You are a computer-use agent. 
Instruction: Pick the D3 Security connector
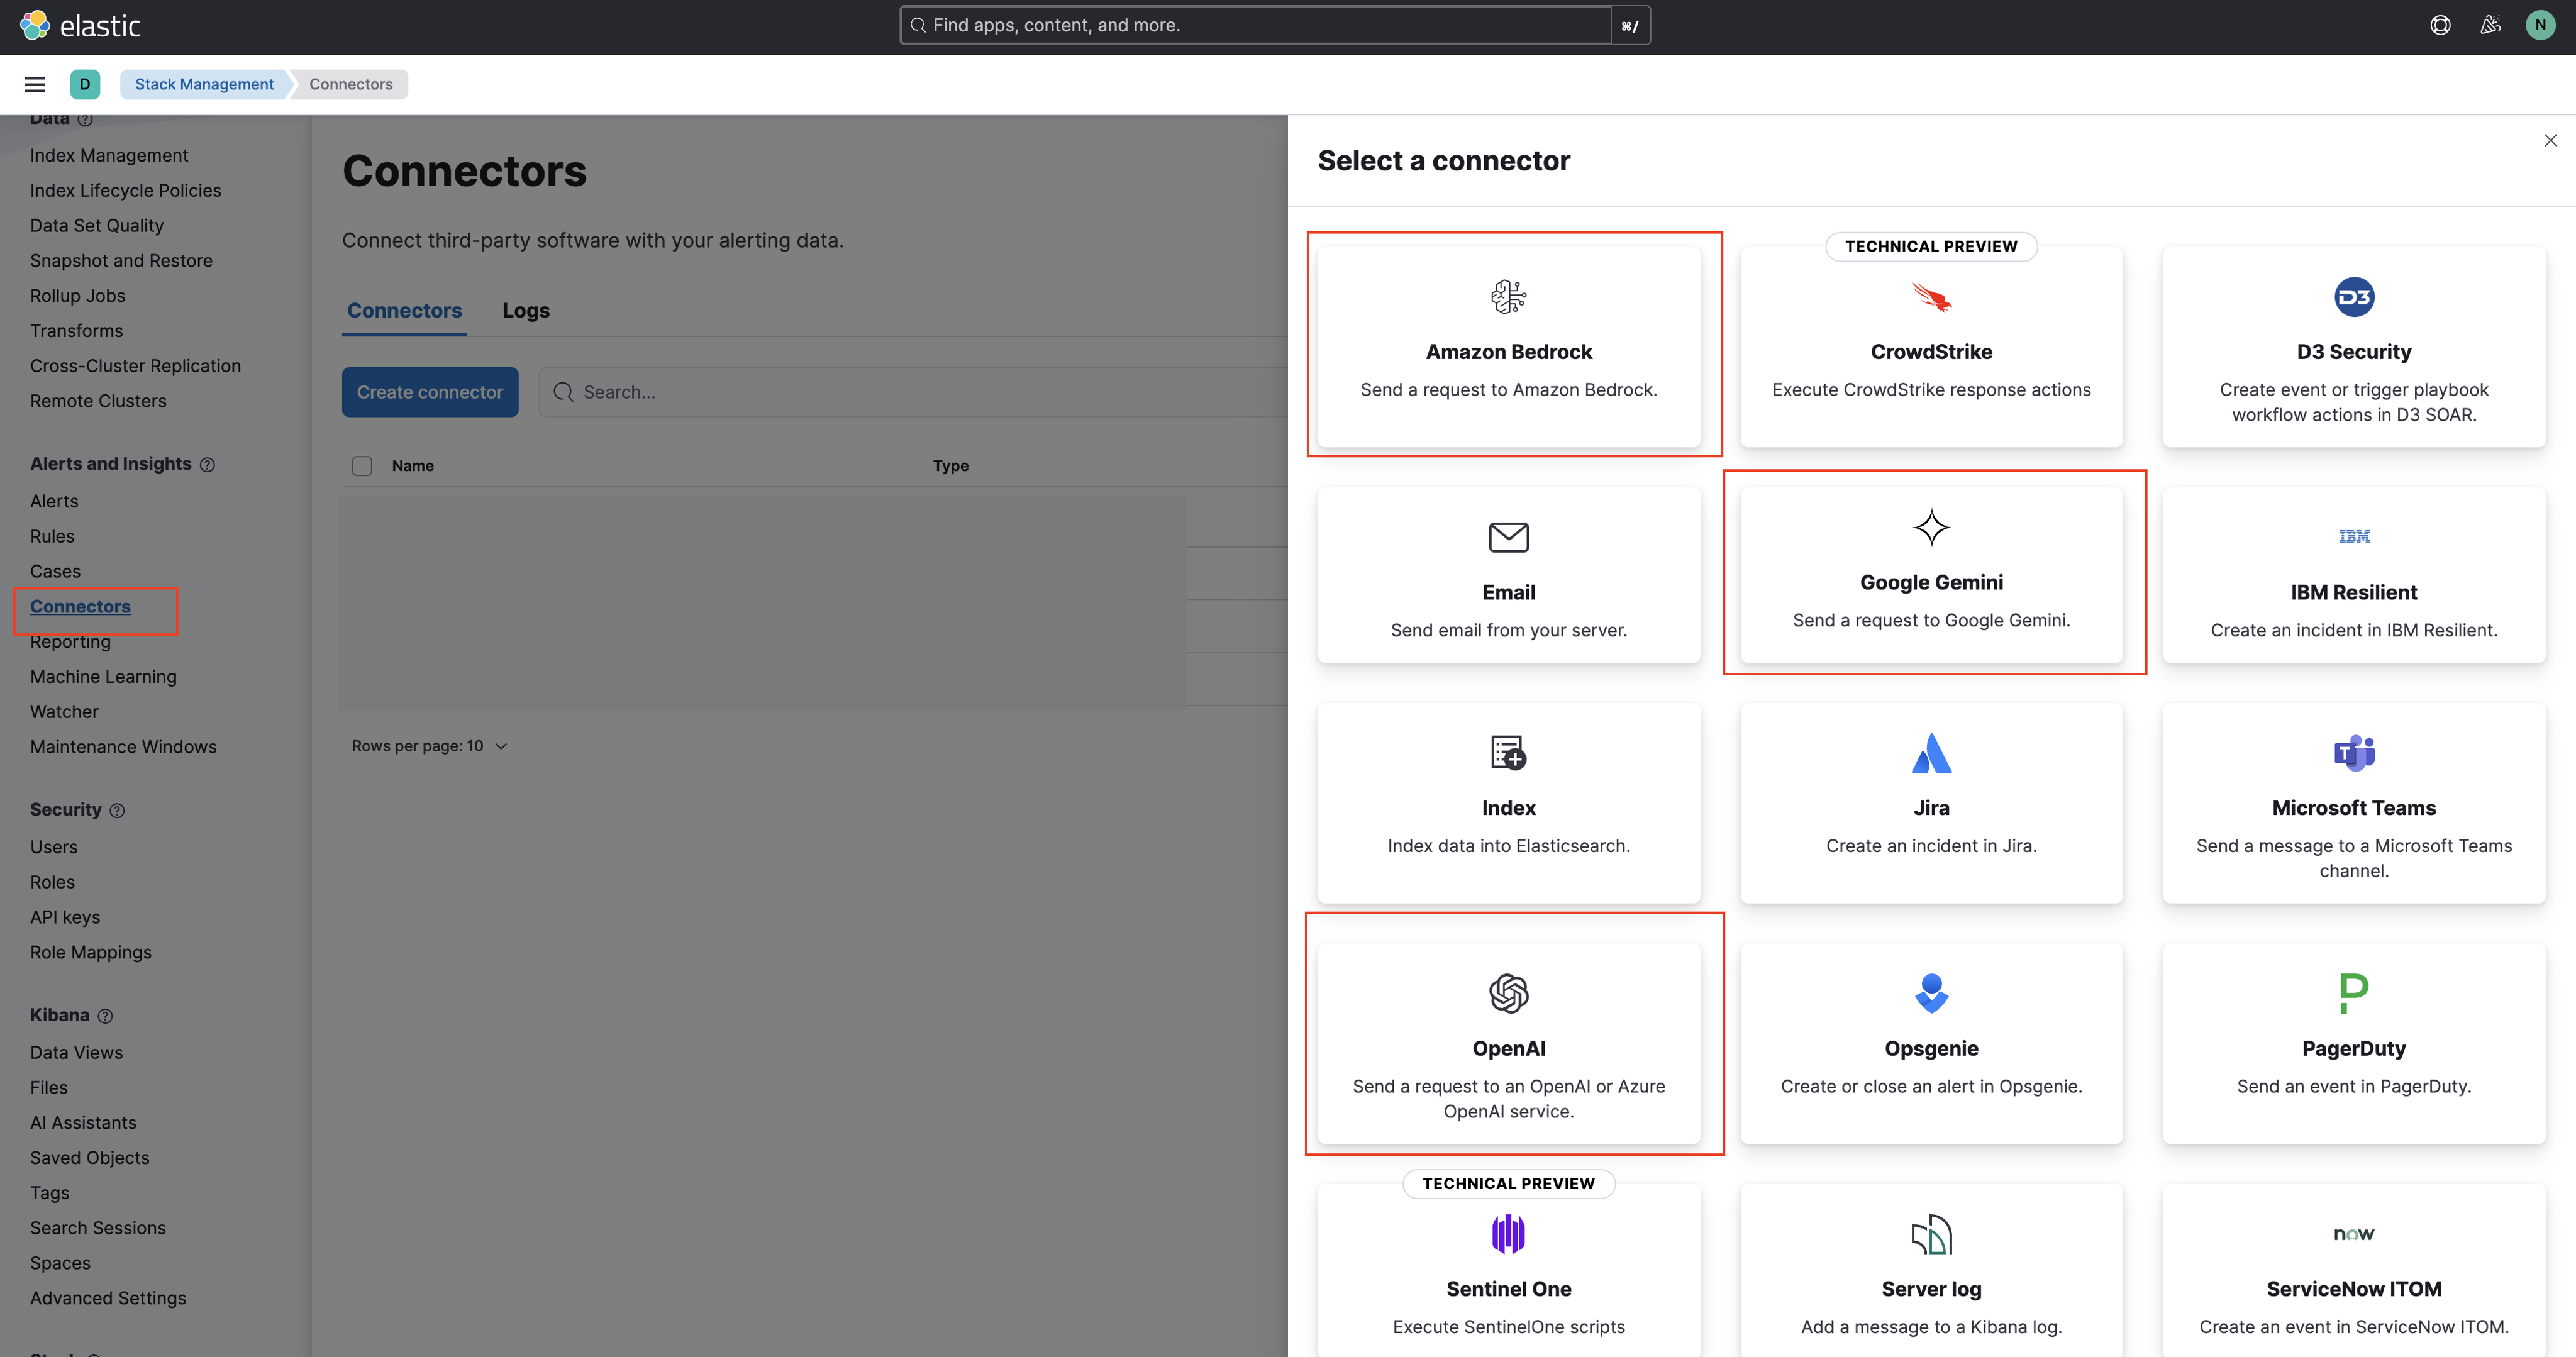(2354, 350)
